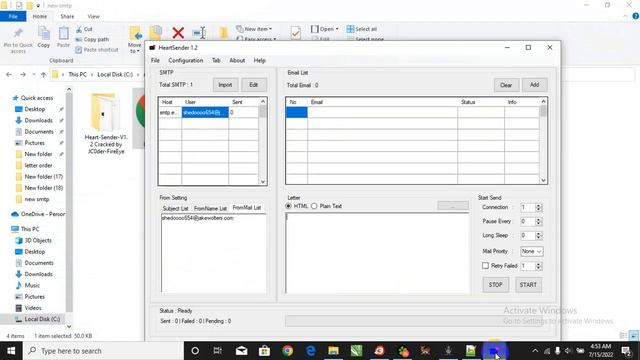Open Microsoft Store from taskbar
640x360 pixels.
[x=264, y=351]
